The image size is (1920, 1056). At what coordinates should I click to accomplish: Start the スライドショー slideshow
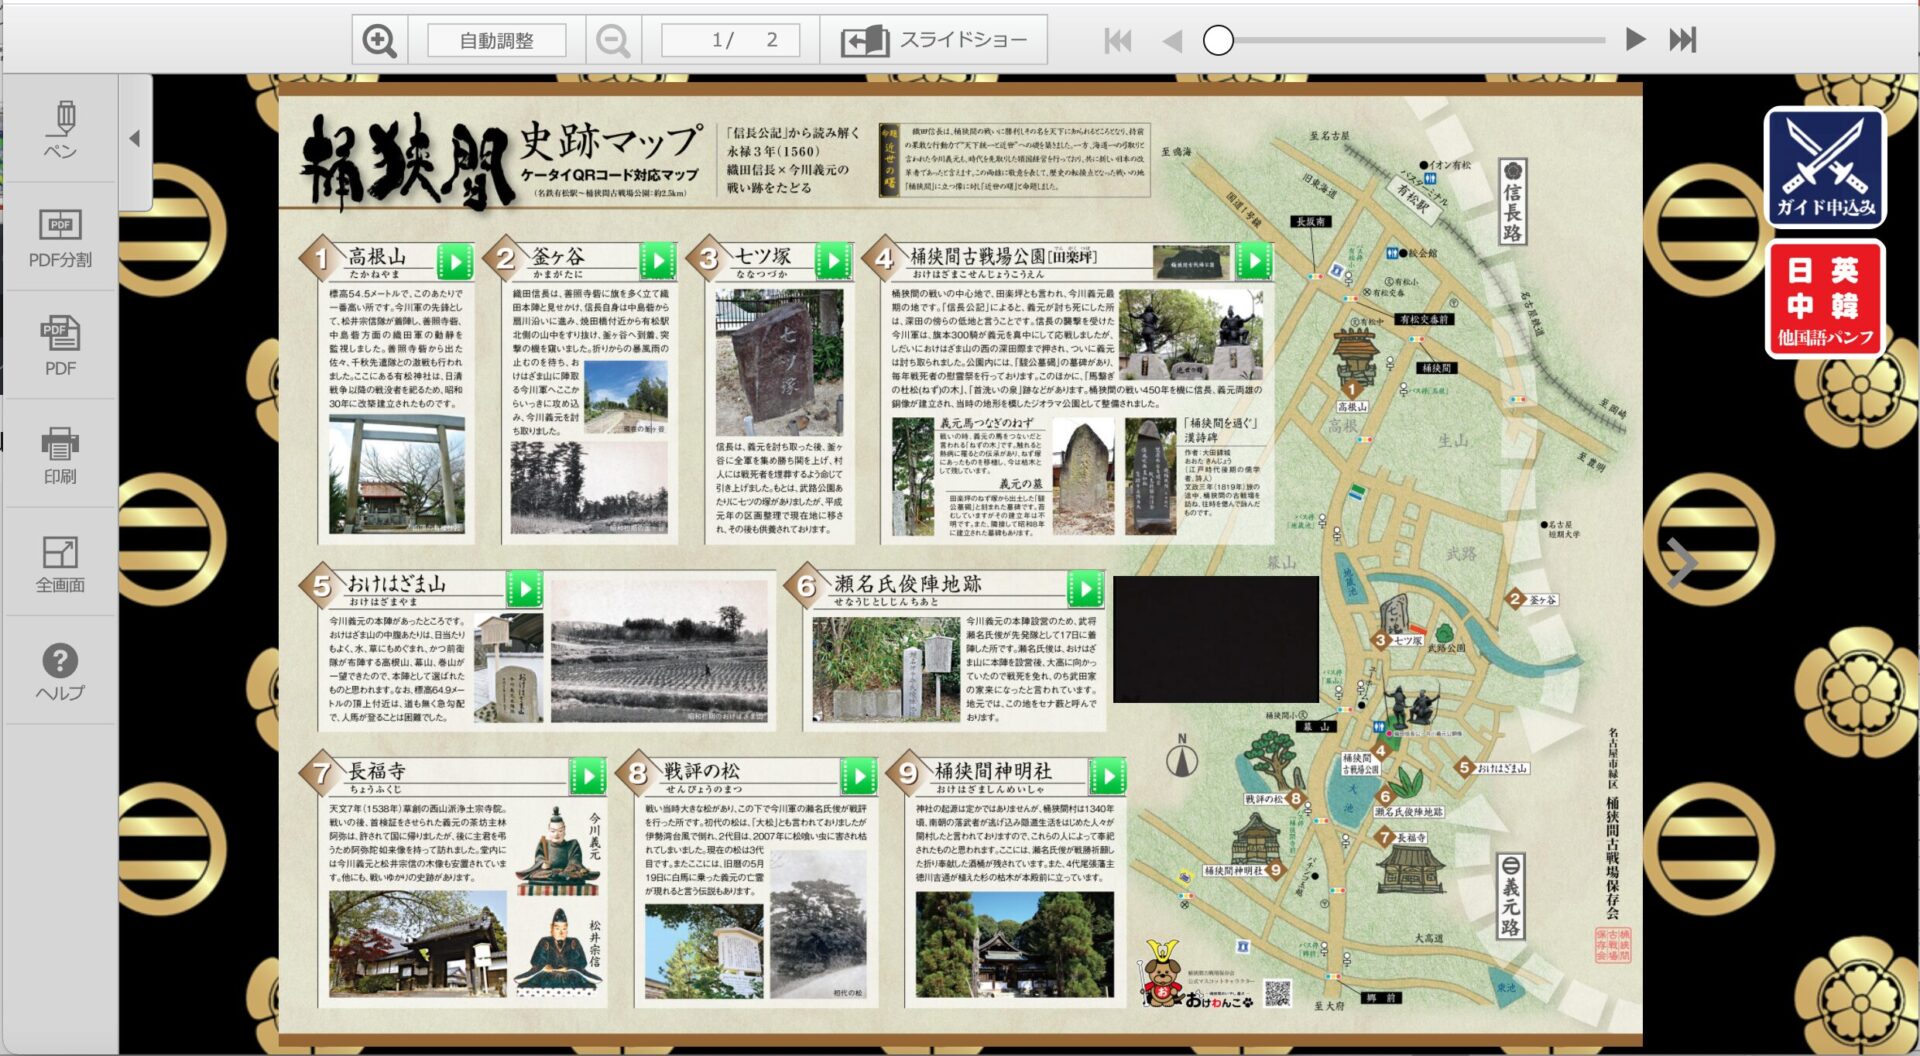(x=940, y=40)
